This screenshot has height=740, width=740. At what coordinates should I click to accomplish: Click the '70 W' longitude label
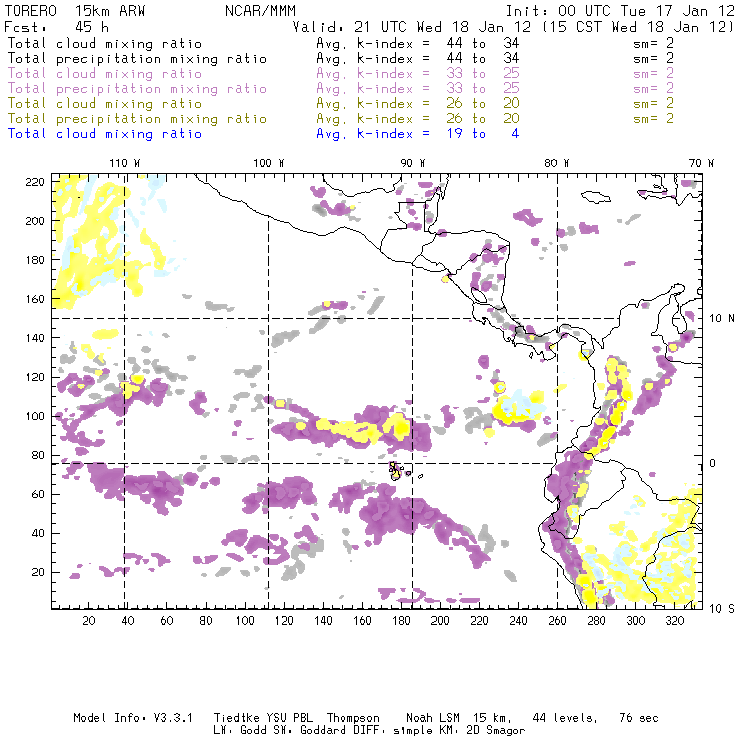click(701, 163)
